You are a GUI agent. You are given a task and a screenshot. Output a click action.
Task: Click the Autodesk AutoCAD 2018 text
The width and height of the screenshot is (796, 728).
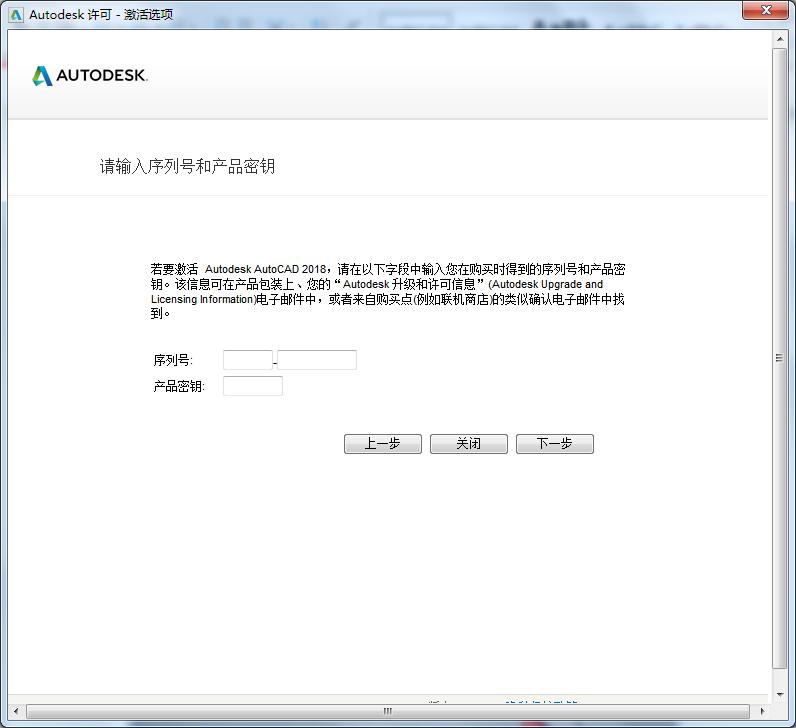(266, 269)
